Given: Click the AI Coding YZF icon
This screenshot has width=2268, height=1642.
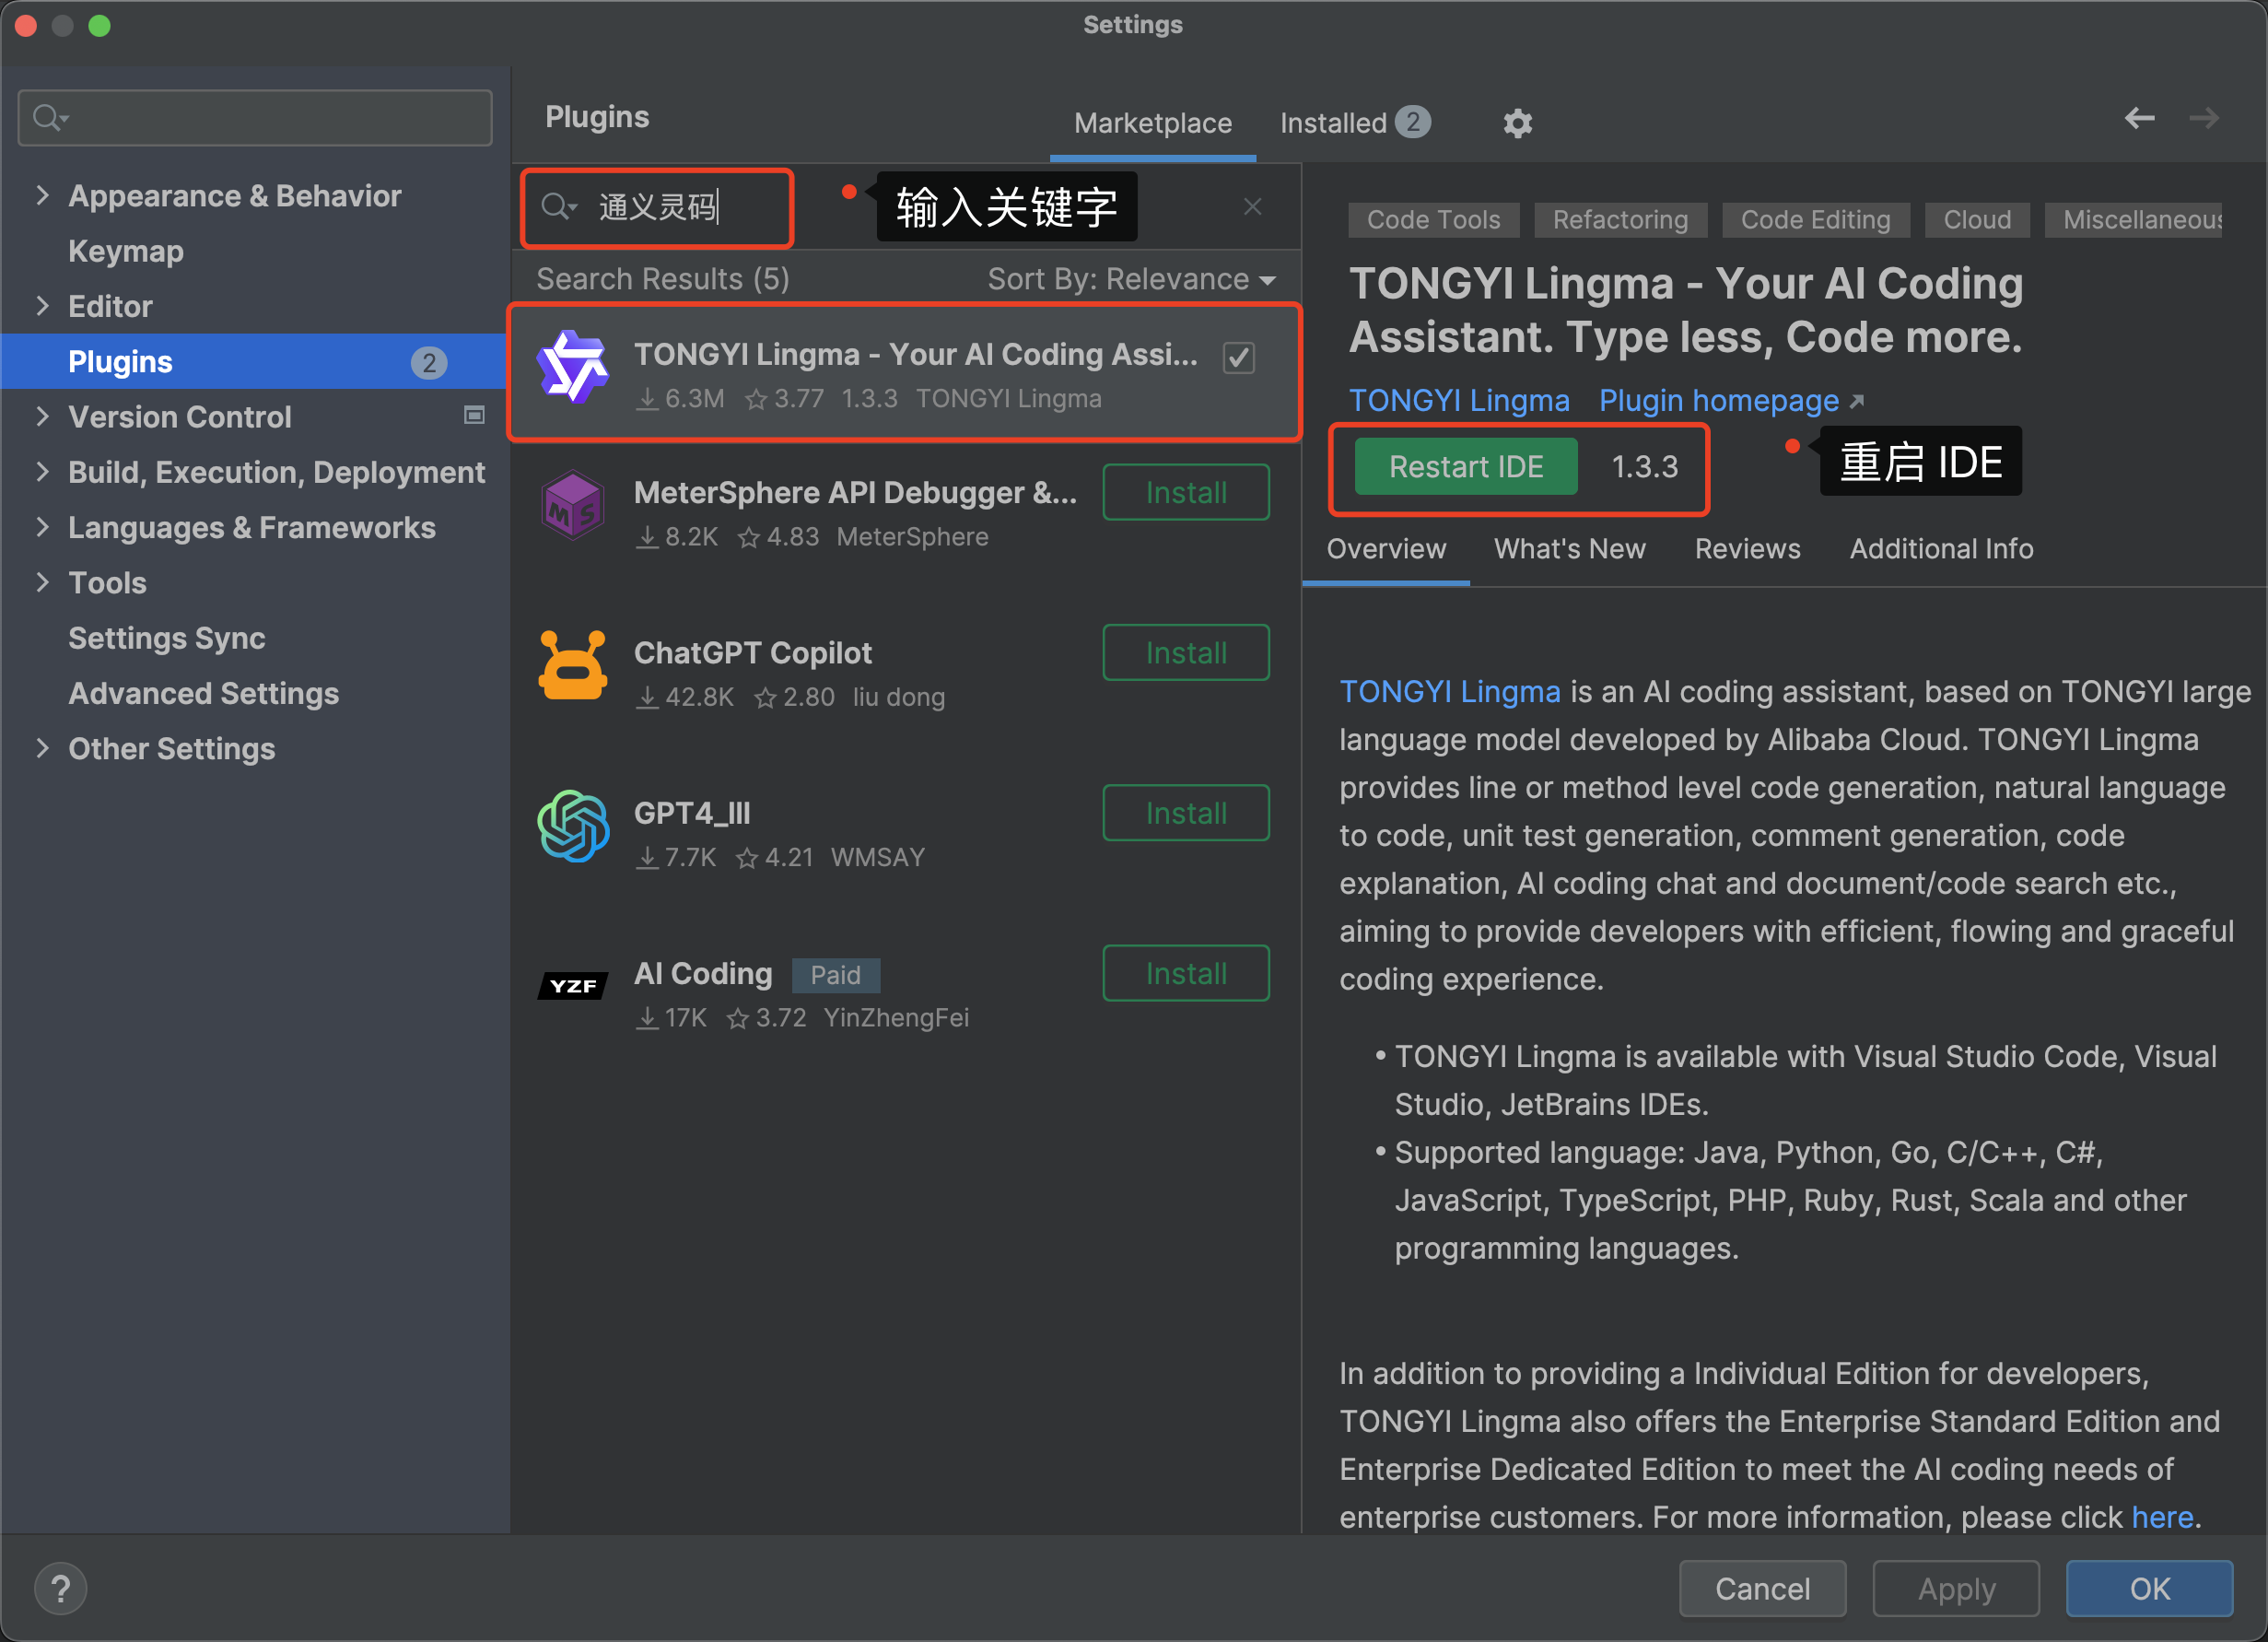Looking at the screenshot, I should pyautogui.click(x=573, y=986).
